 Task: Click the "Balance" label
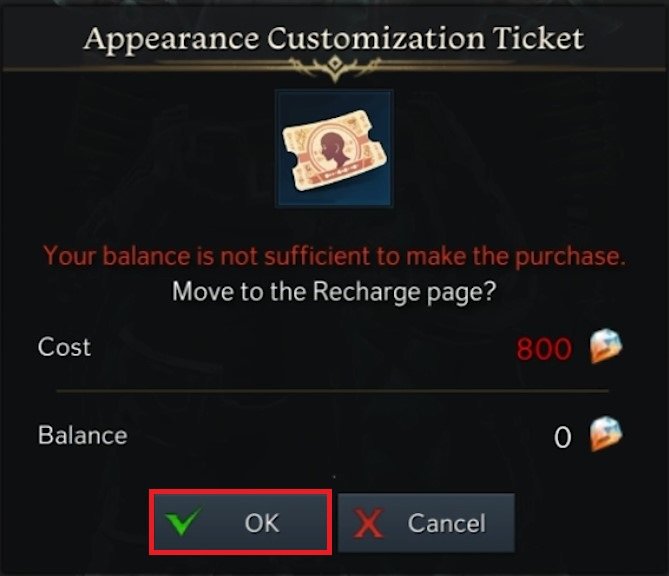pos(82,435)
